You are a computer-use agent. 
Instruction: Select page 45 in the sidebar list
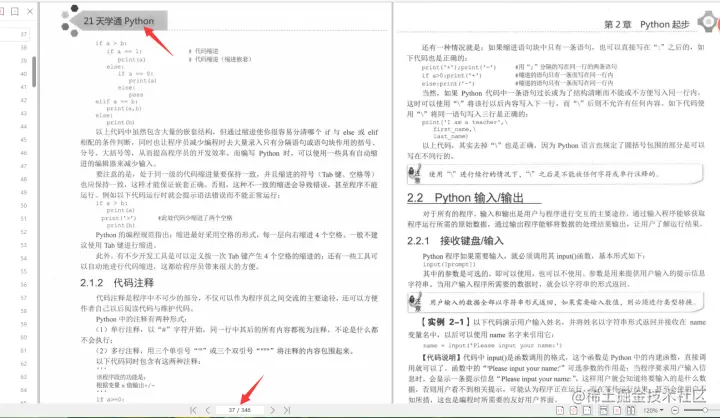pos(24,140)
